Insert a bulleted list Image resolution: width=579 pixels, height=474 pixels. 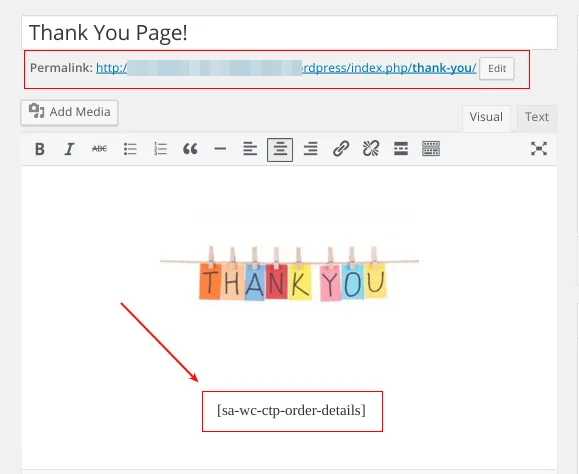pos(130,149)
